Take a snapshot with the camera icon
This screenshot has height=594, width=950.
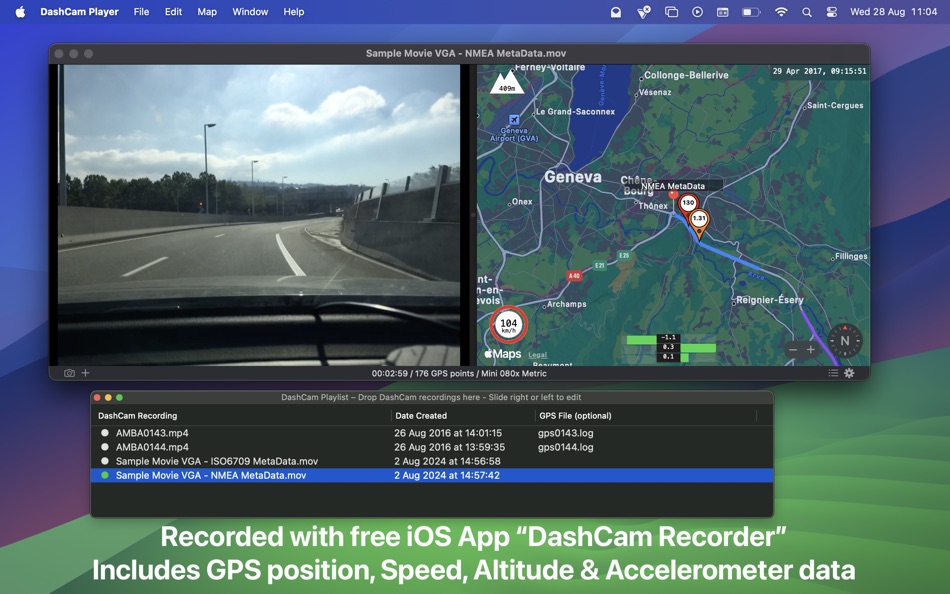tap(69, 373)
